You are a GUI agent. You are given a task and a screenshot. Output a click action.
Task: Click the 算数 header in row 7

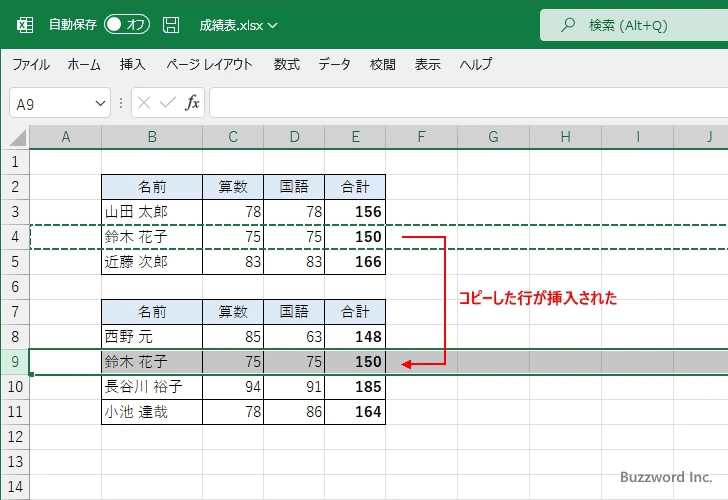click(x=233, y=312)
